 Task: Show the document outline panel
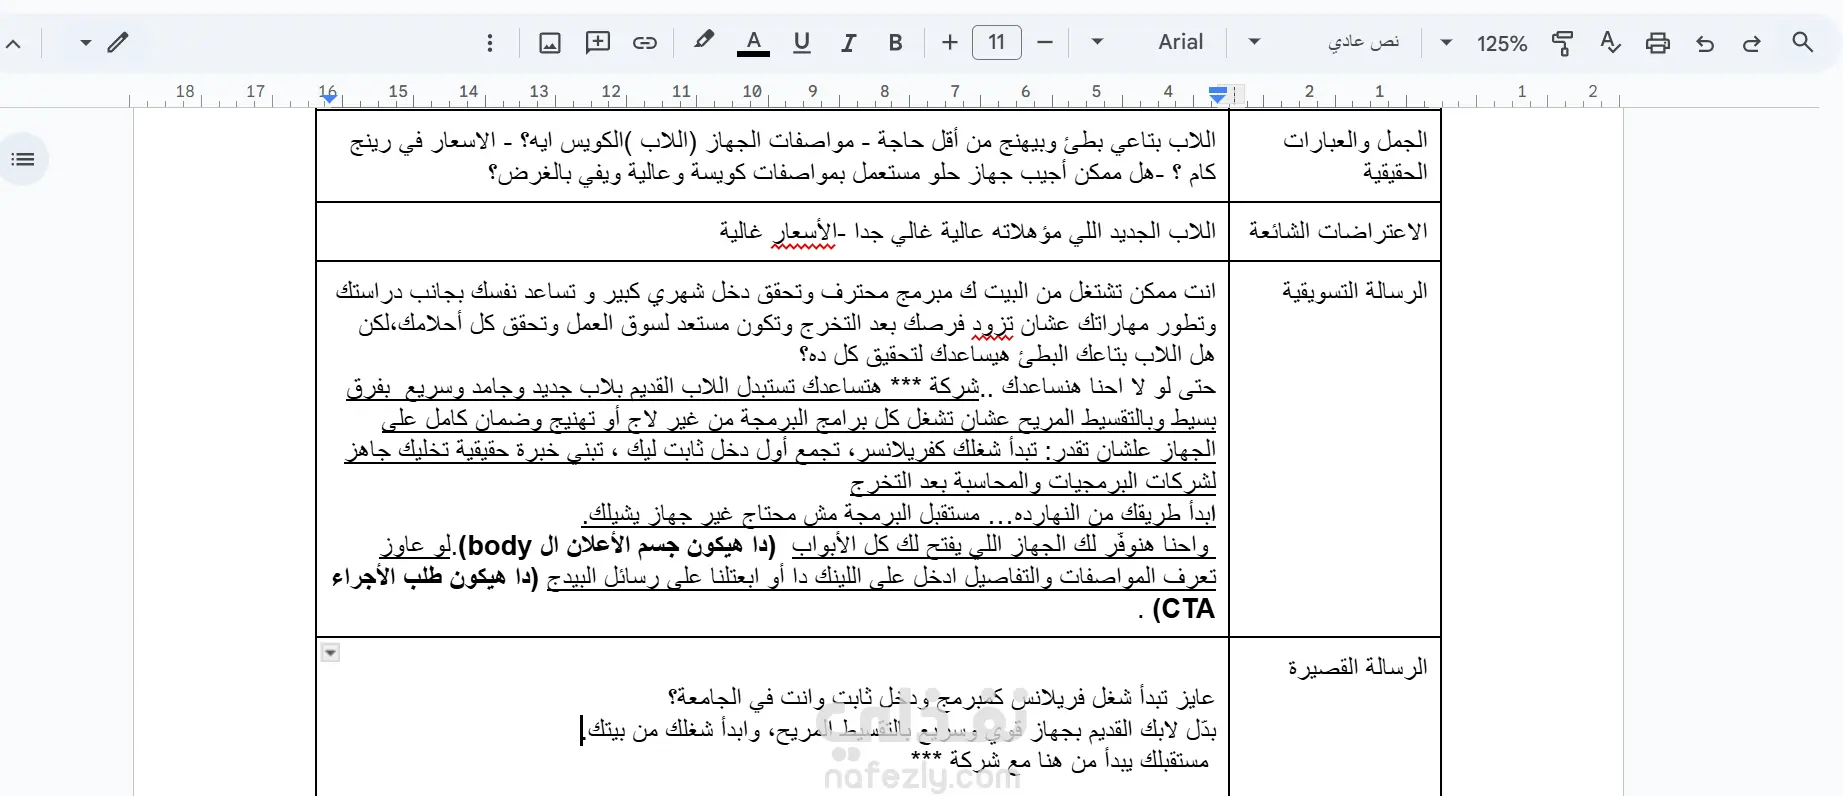coord(22,159)
